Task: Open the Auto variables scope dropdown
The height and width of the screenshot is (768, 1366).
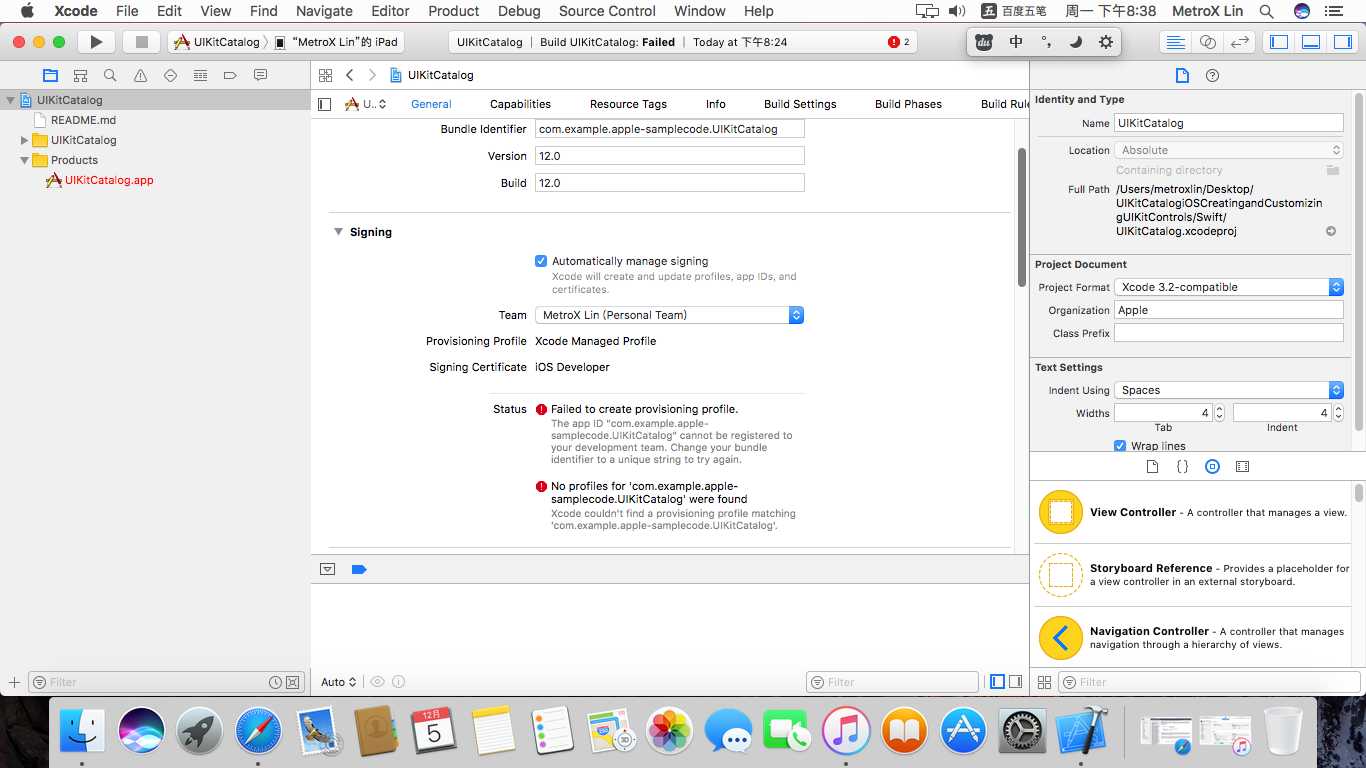Action: 339,682
